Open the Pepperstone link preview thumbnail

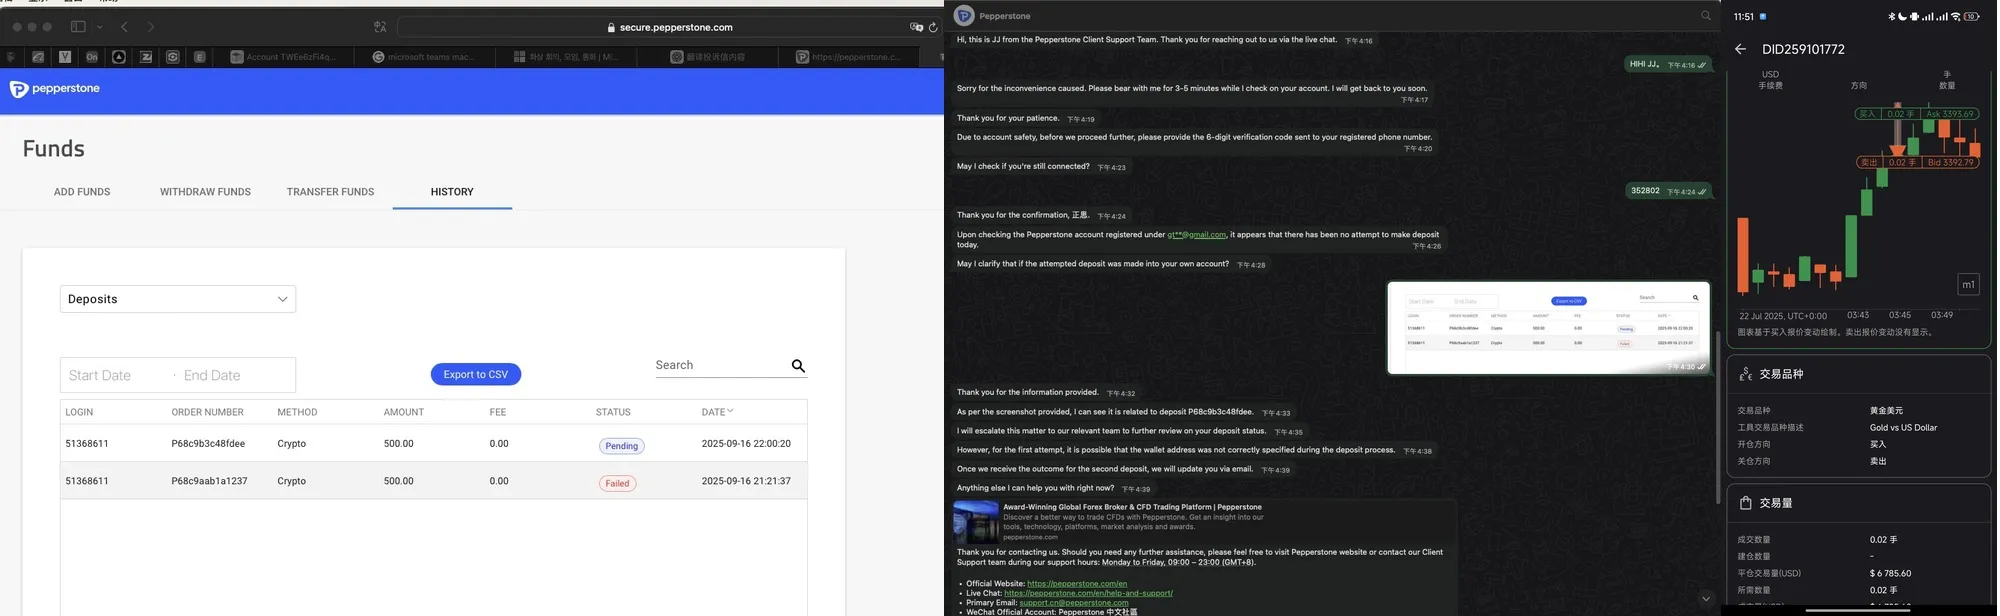click(x=976, y=522)
